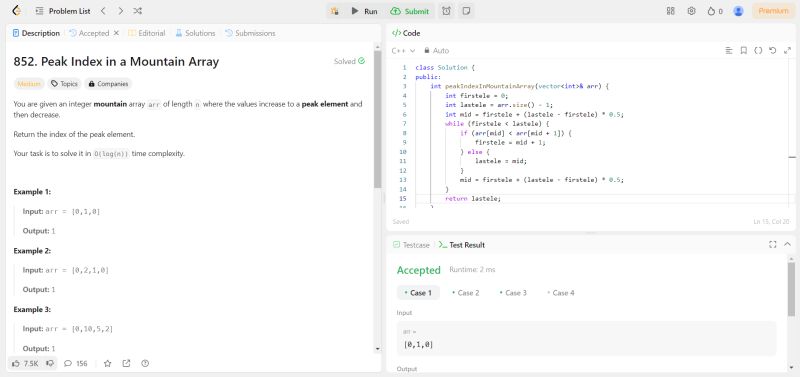Pick a random problem with shuffle icon
The height and width of the screenshot is (377, 800).
click(138, 11)
